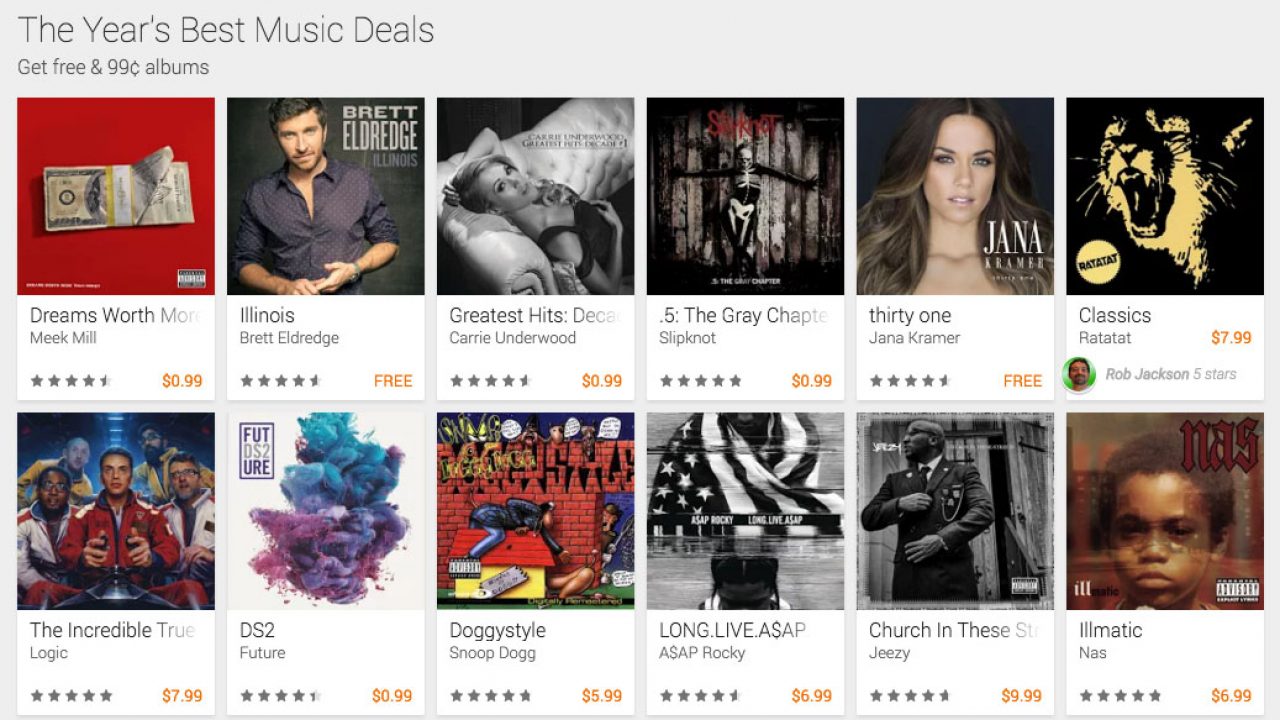The image size is (1280, 720).
Task: Click the Jana Kramer artist name
Action: click(914, 338)
